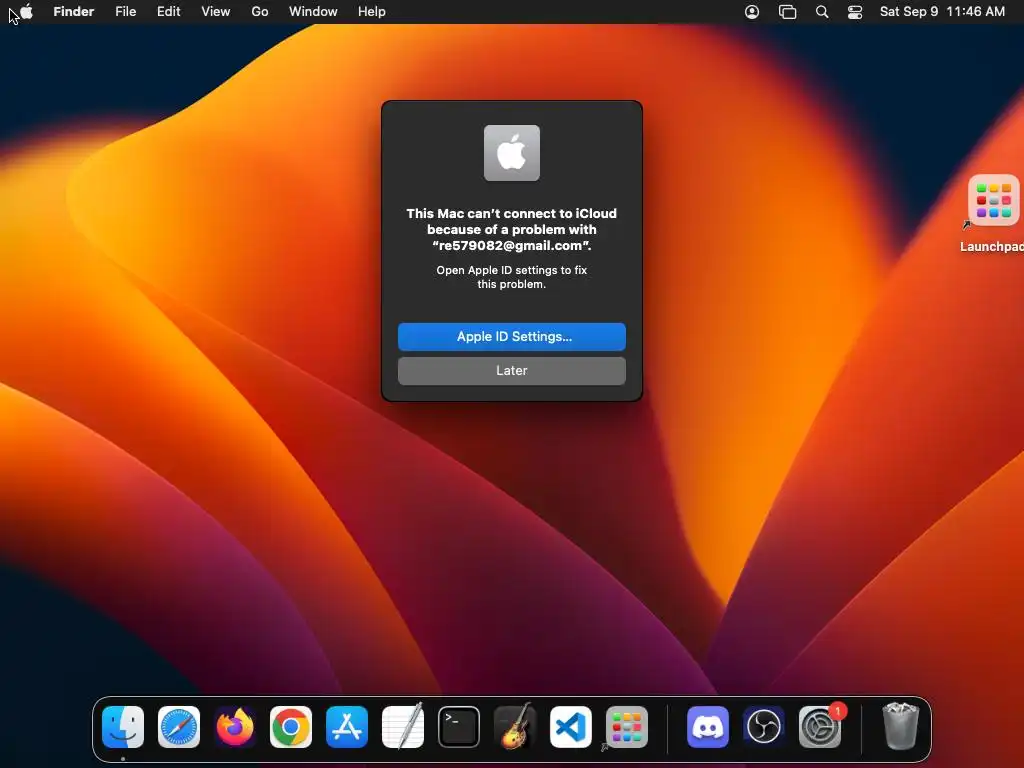Viewport: 1024px width, 768px height.
Task: Open the Edit menu
Action: [x=168, y=11]
